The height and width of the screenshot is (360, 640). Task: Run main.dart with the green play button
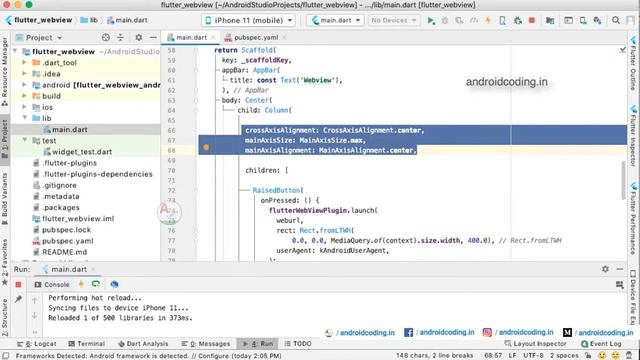[x=431, y=20]
